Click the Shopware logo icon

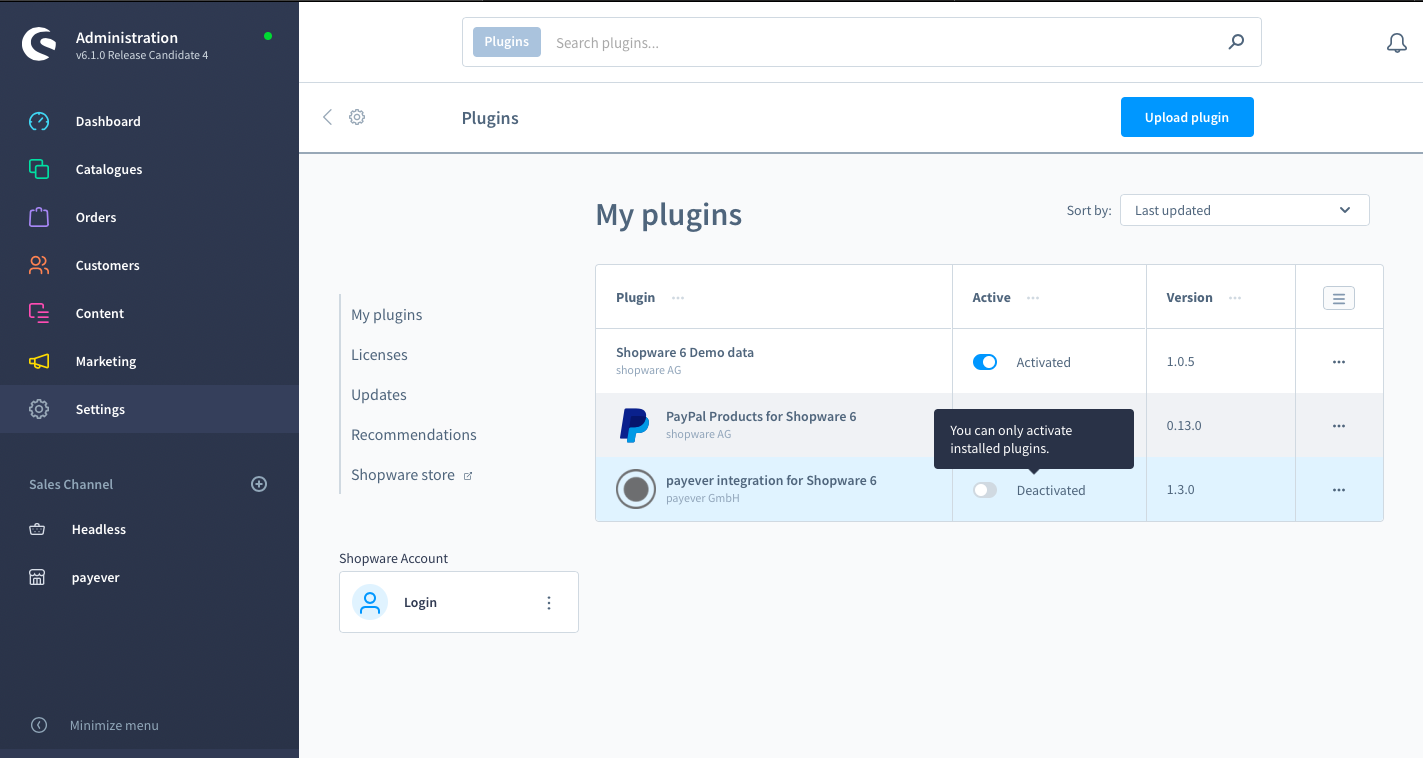[40, 44]
